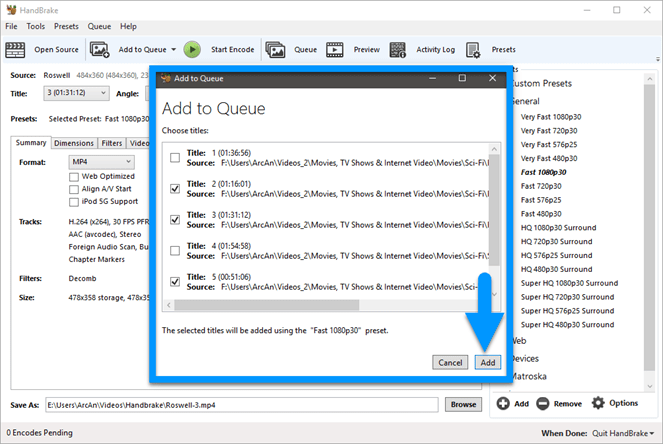The width and height of the screenshot is (663, 444).
Task: Check the Title 1 (01:36:56) checkbox
Action: (x=175, y=158)
